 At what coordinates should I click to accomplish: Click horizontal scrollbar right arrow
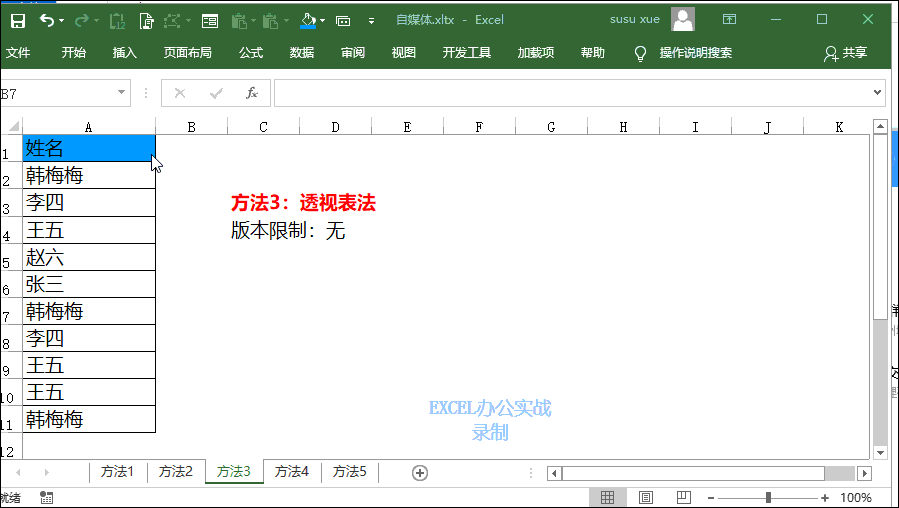864,473
